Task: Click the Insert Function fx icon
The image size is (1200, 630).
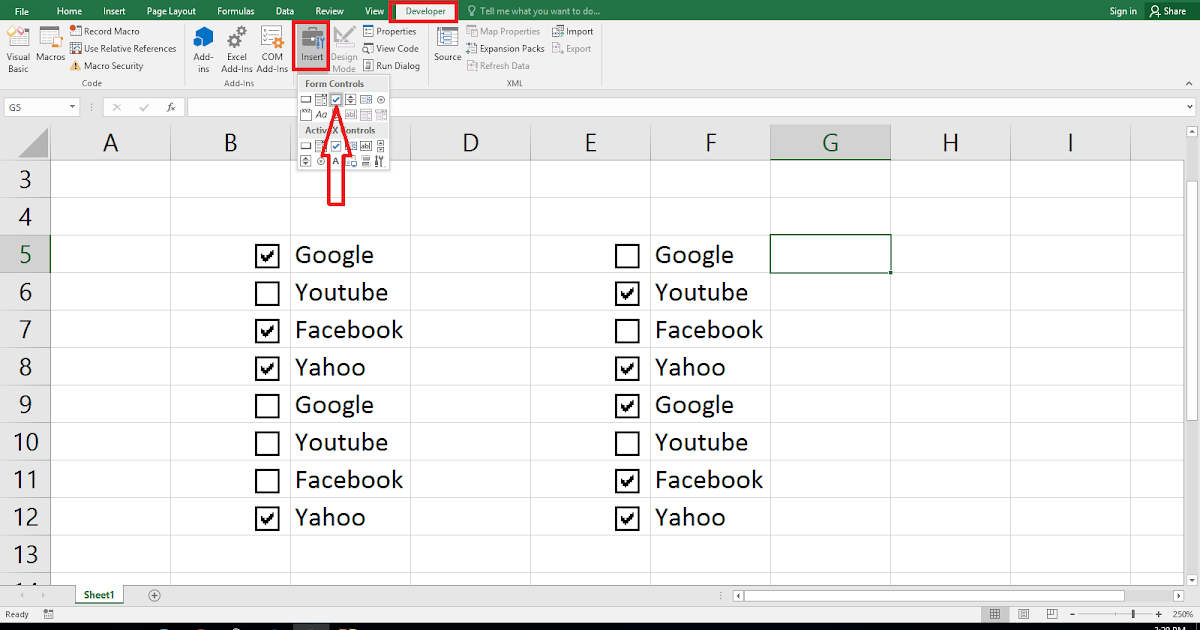Action: point(171,107)
